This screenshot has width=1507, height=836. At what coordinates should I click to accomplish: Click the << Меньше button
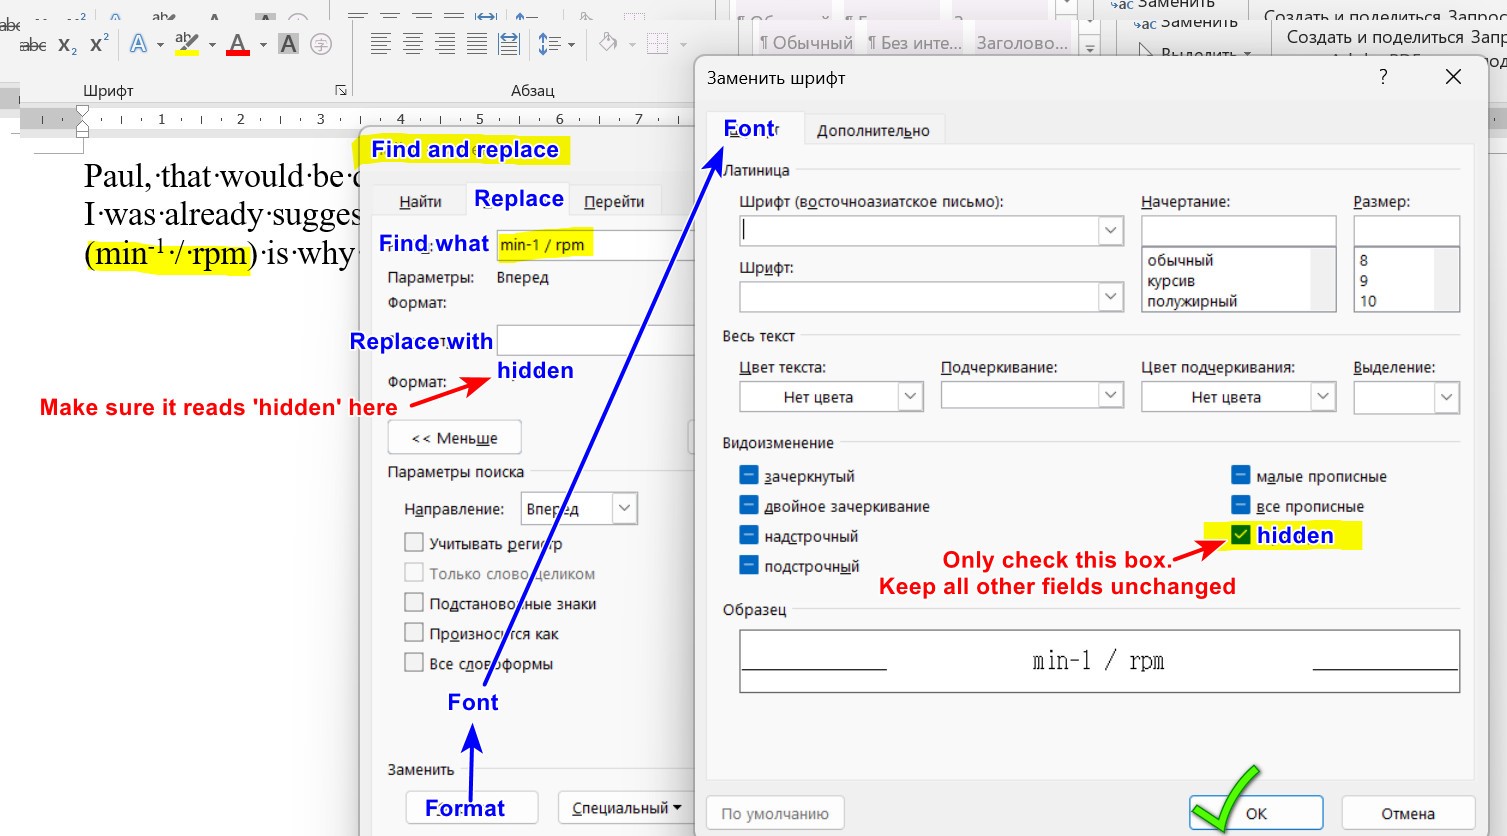coord(454,438)
